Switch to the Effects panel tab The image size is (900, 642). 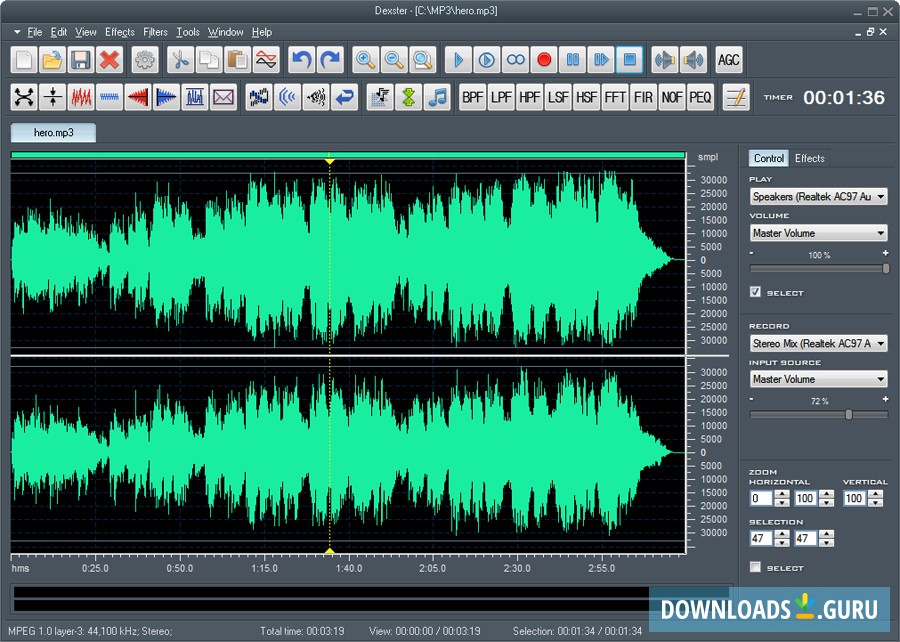(x=809, y=158)
